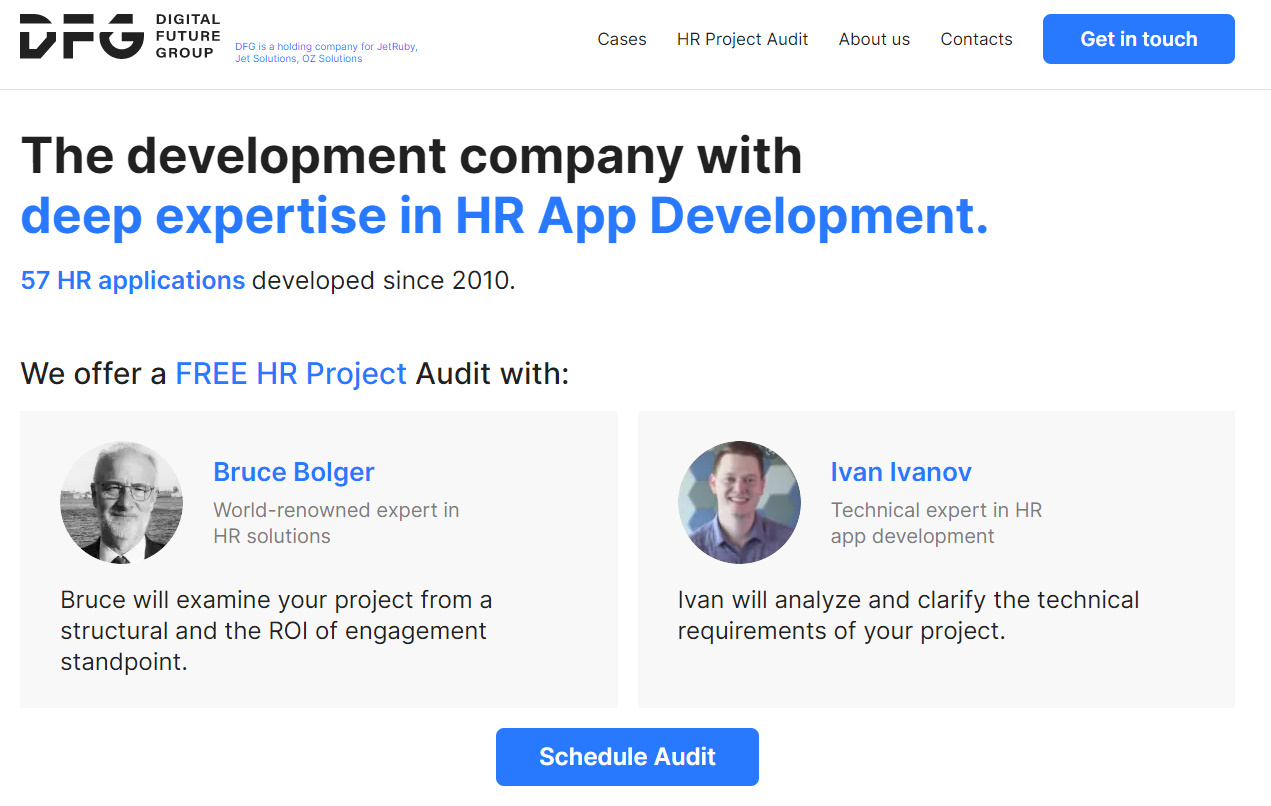Open the About us section
The width and height of the screenshot is (1271, 806).
[x=874, y=39]
